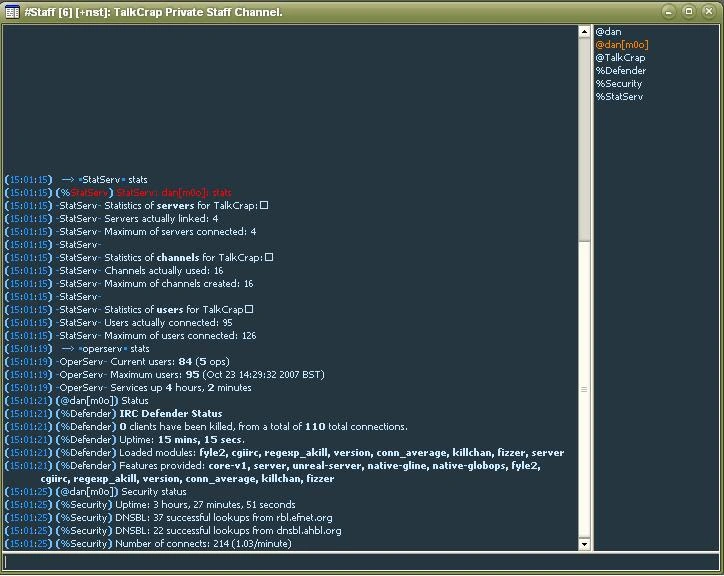724x576 pixels.
Task: Click the OperServ 'Maximum users: 95' line
Action: click(165, 375)
